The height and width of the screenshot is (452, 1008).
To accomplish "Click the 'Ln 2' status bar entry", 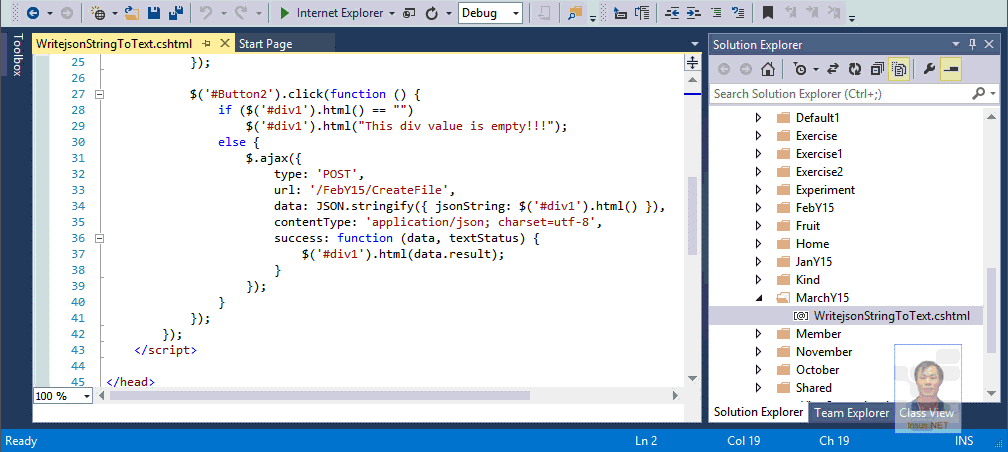I will (x=646, y=441).
